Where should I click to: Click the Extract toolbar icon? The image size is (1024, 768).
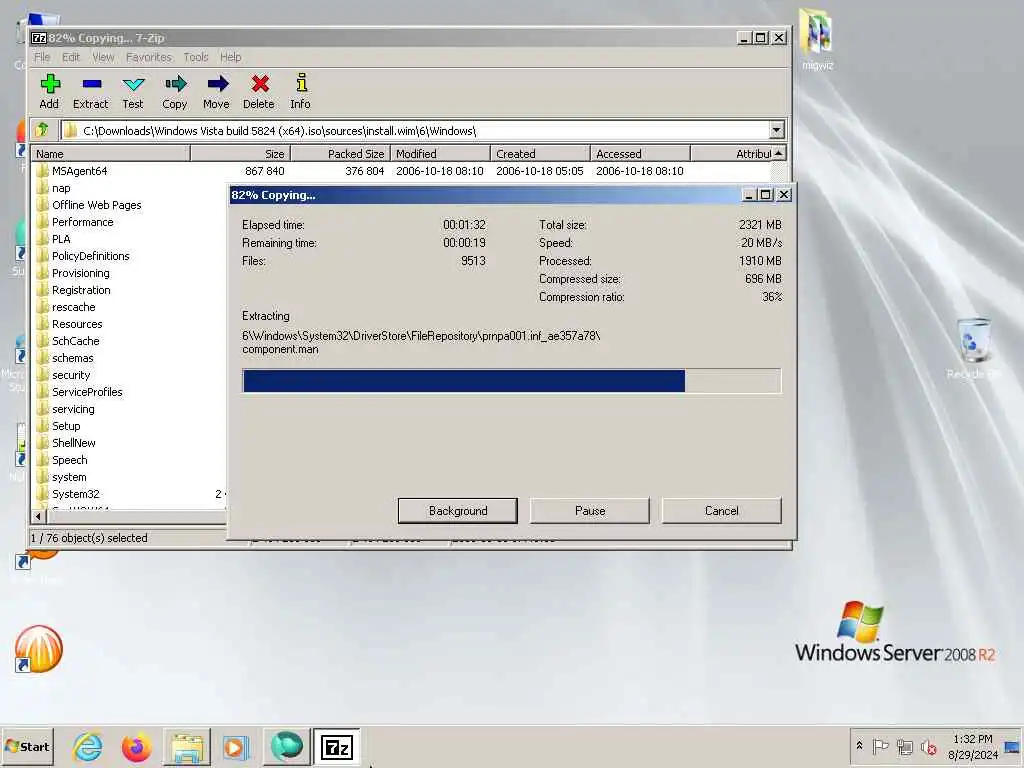click(91, 91)
